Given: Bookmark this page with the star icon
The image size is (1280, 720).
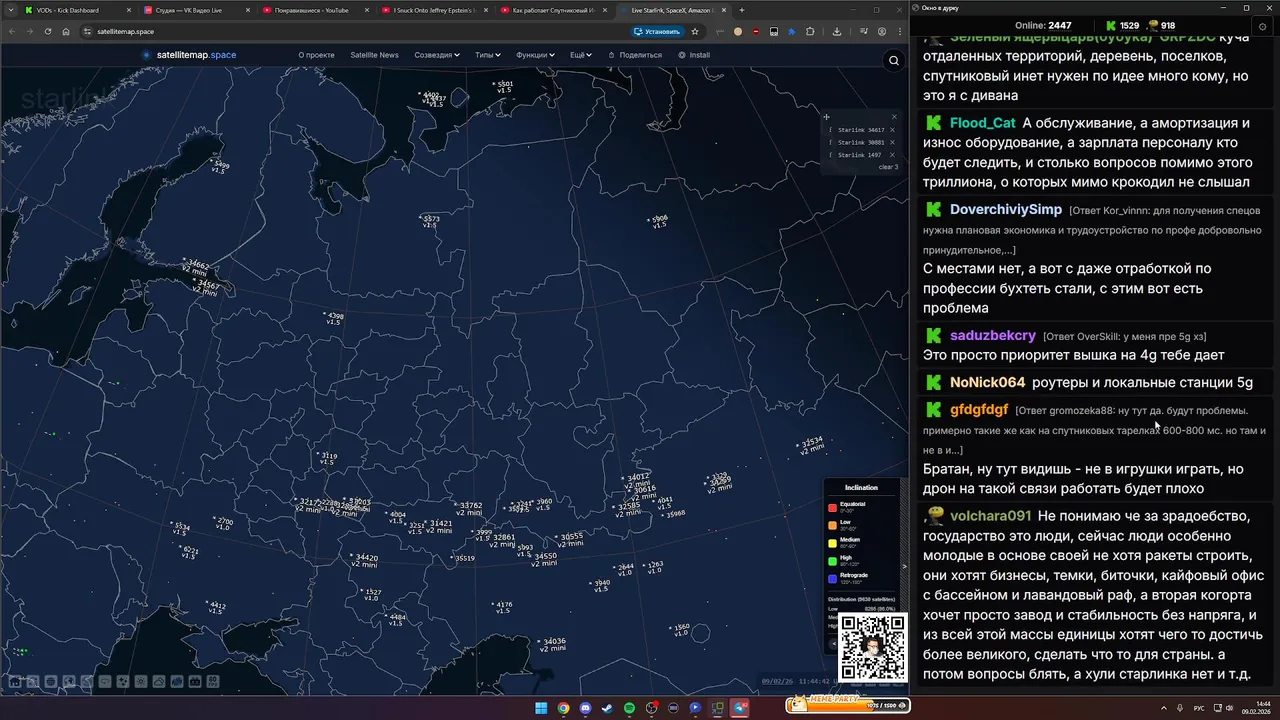Looking at the screenshot, I should [x=695, y=31].
